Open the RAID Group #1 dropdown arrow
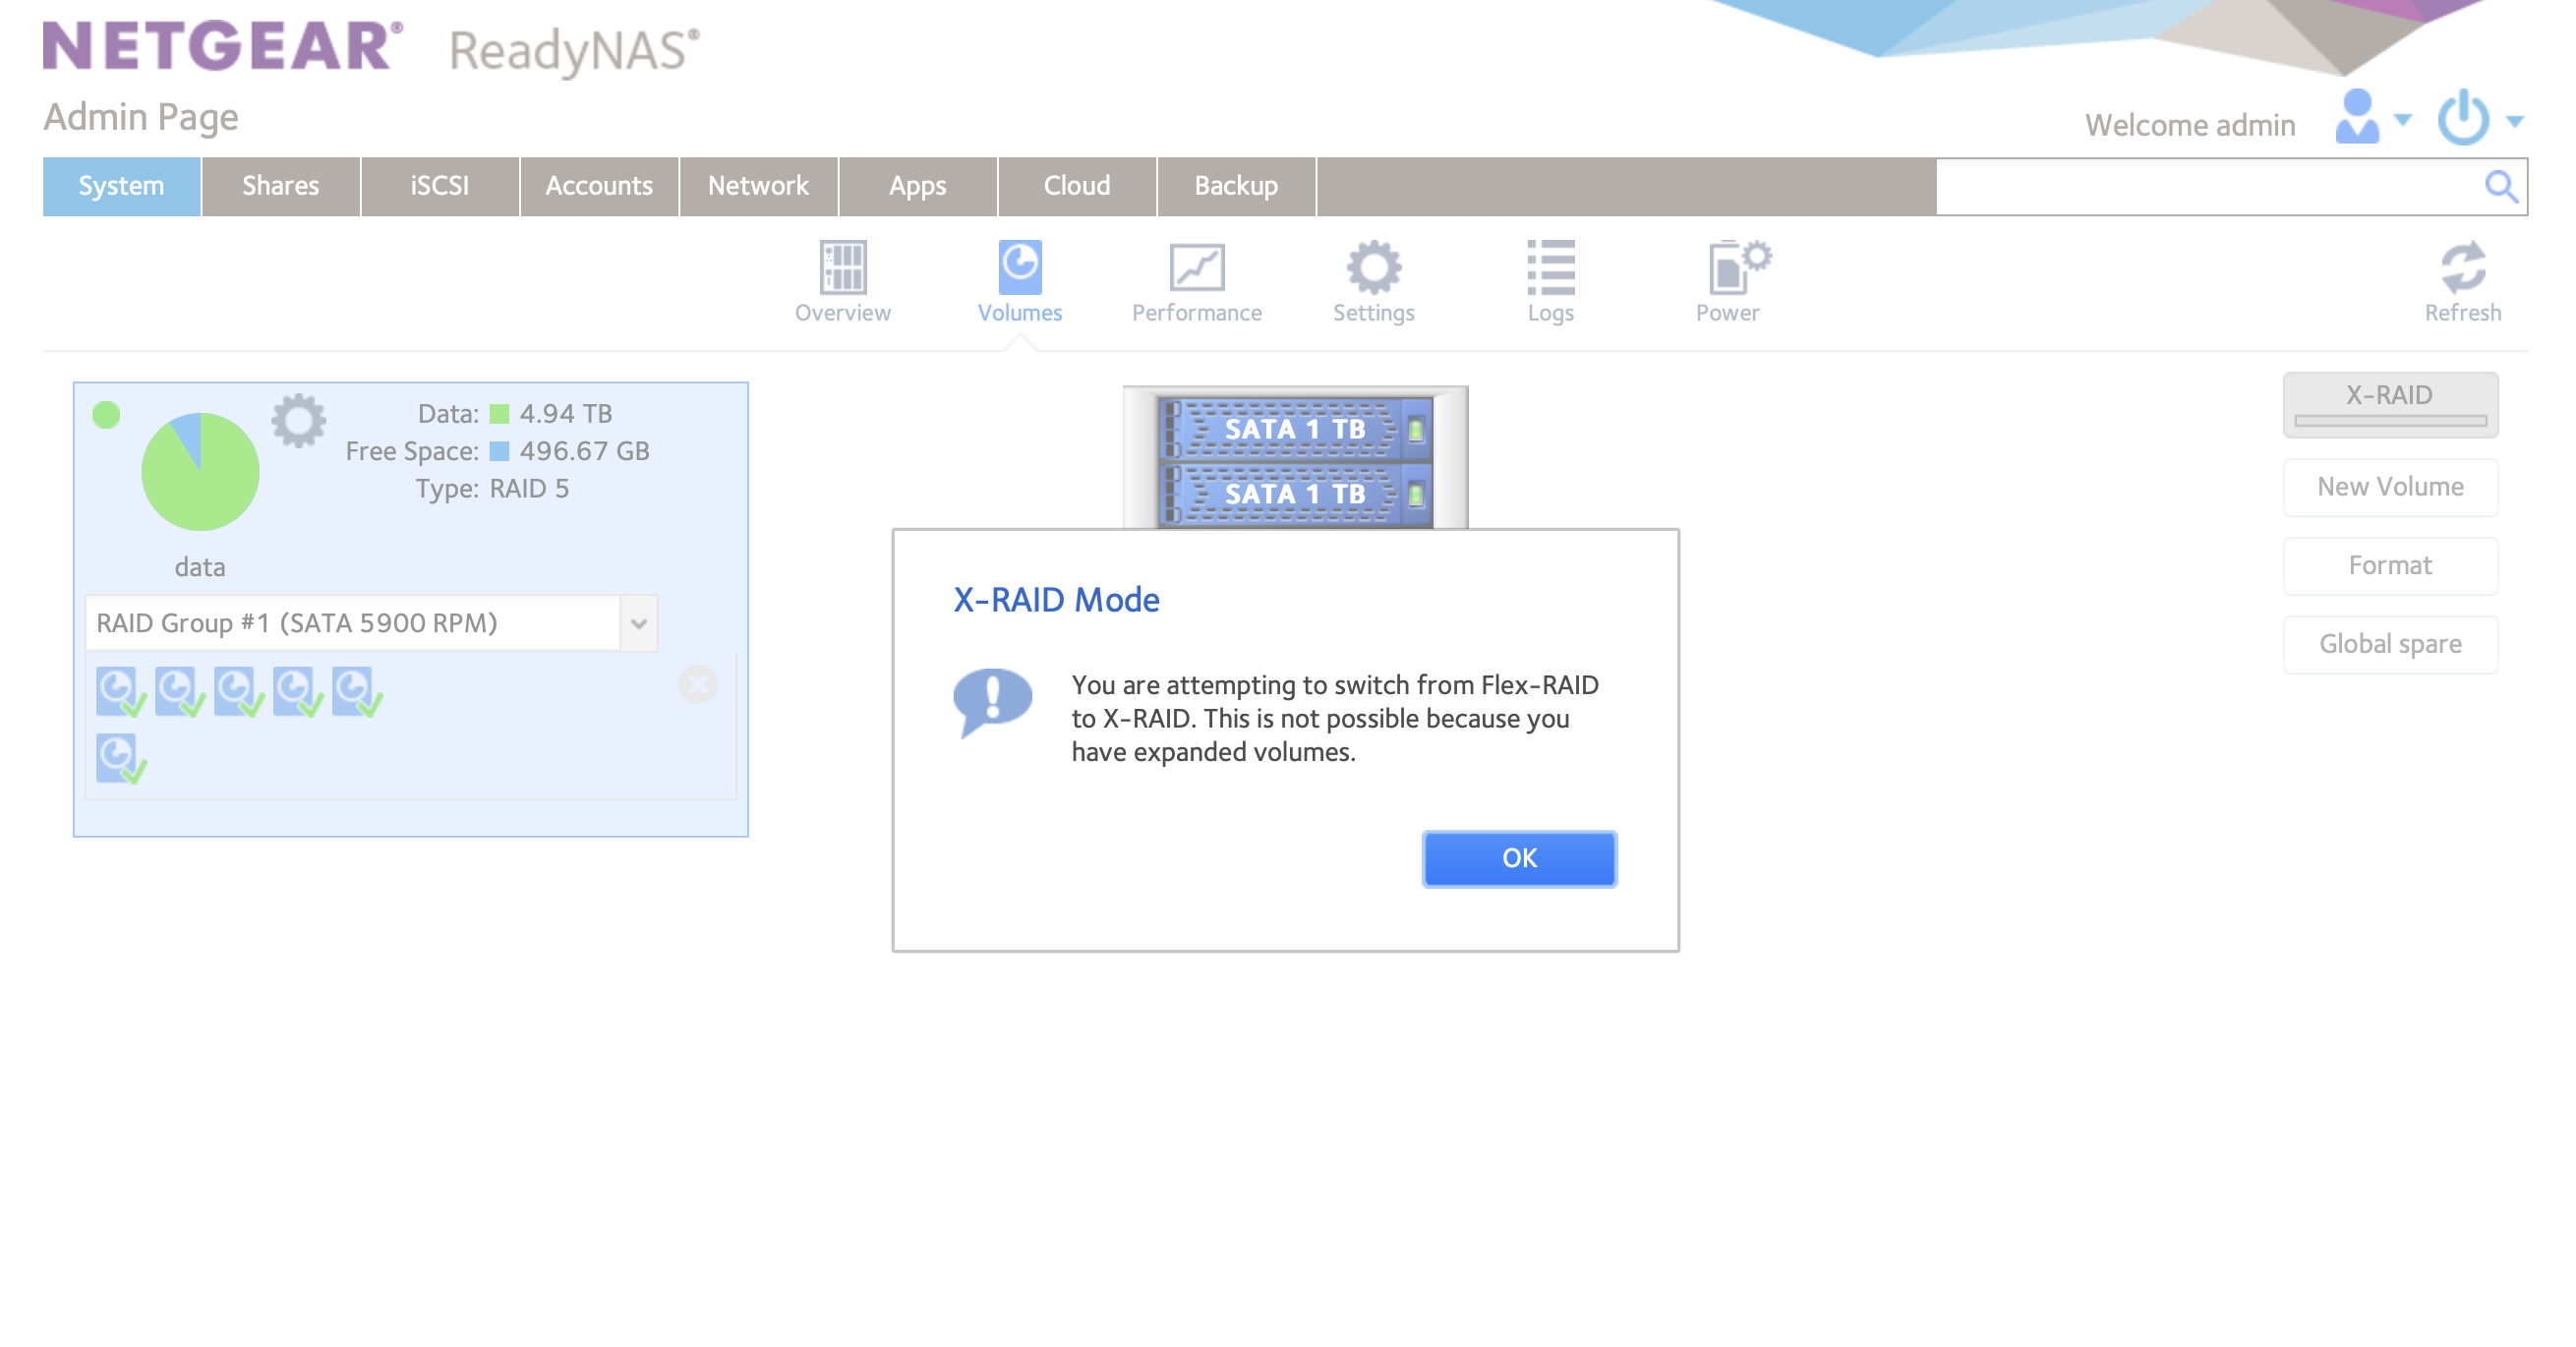2576x1347 pixels. (638, 623)
